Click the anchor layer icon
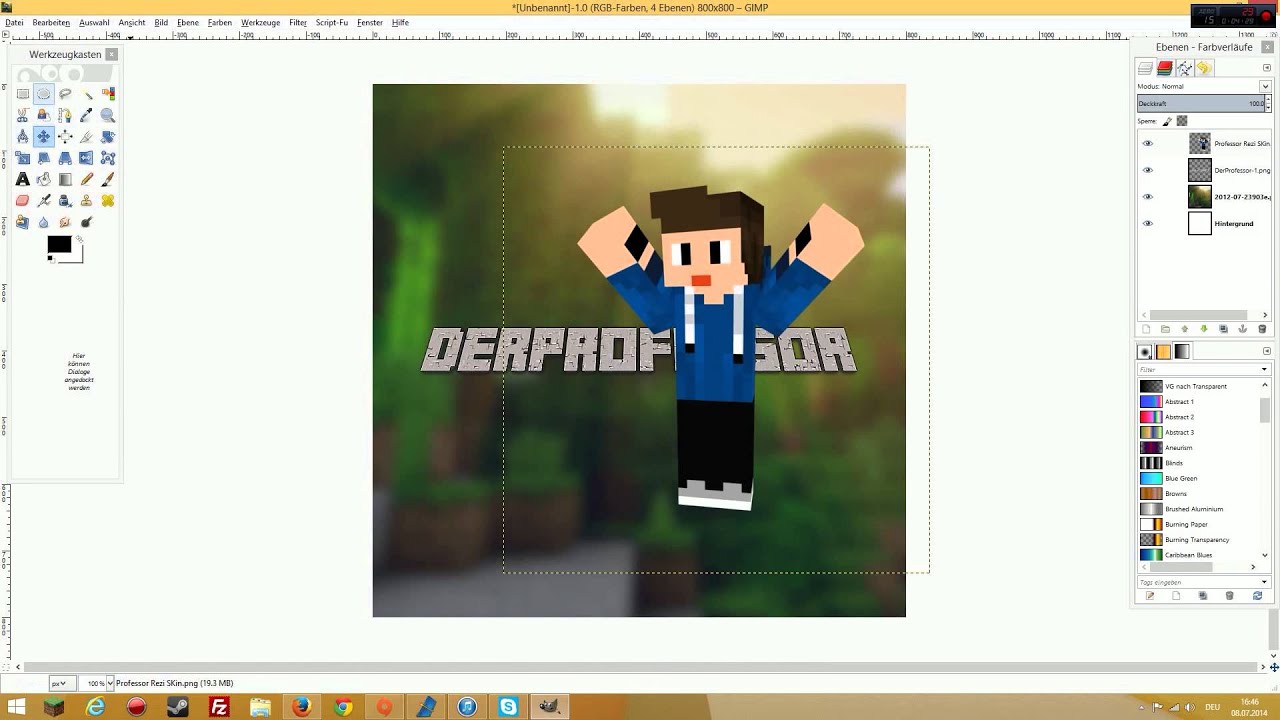 pos(1242,329)
